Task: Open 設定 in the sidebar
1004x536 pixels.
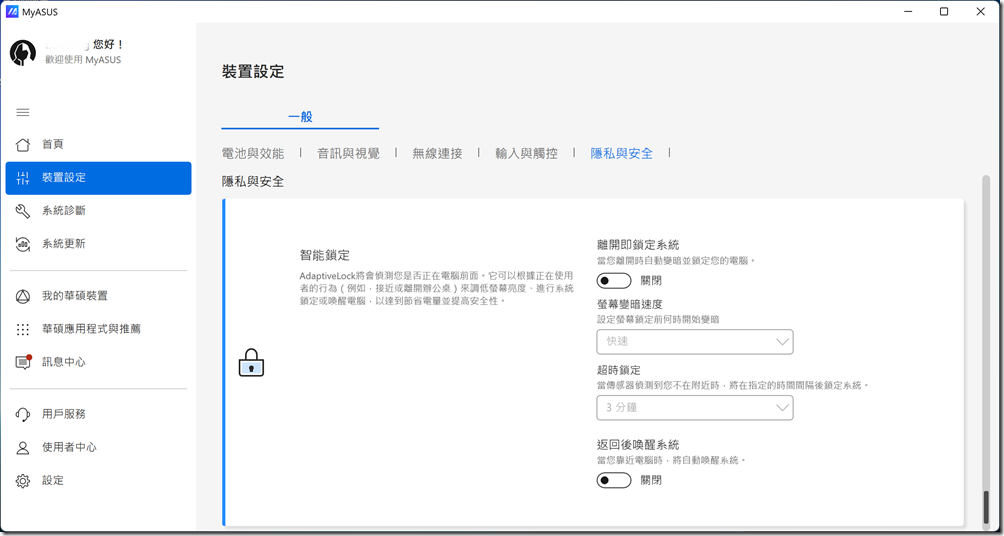Action: pyautogui.click(x=53, y=481)
